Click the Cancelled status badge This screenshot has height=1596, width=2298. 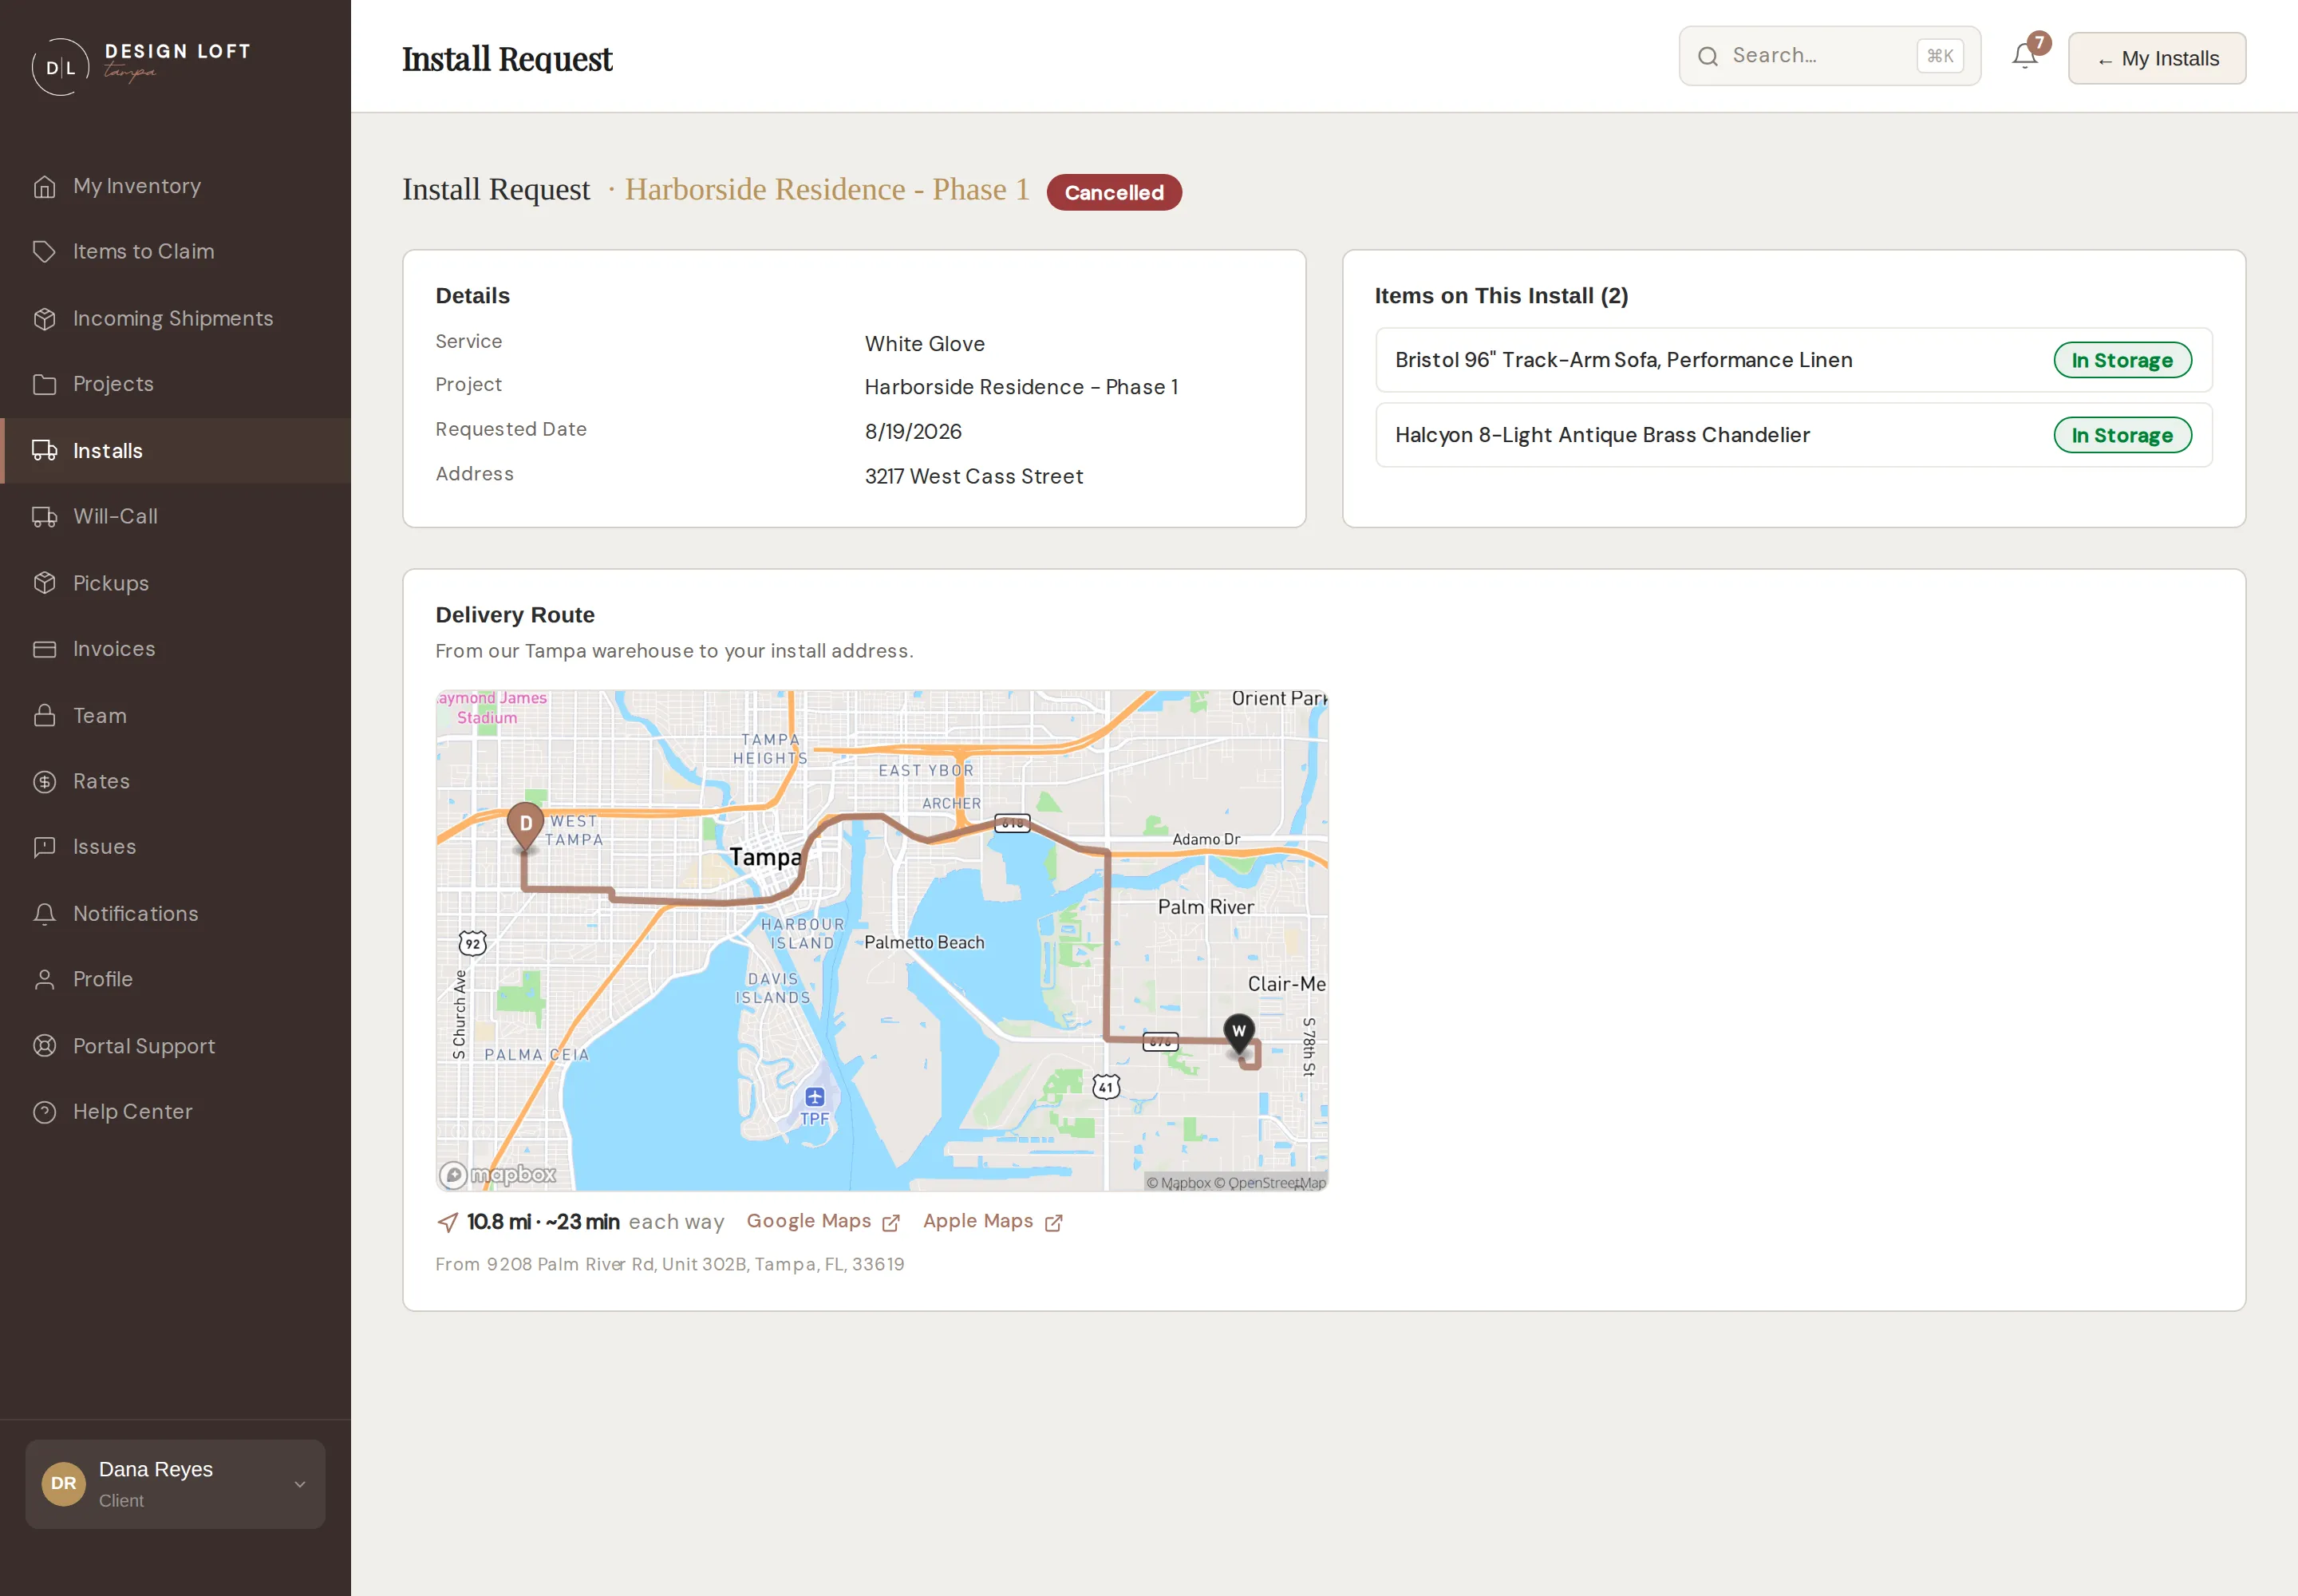pos(1114,192)
